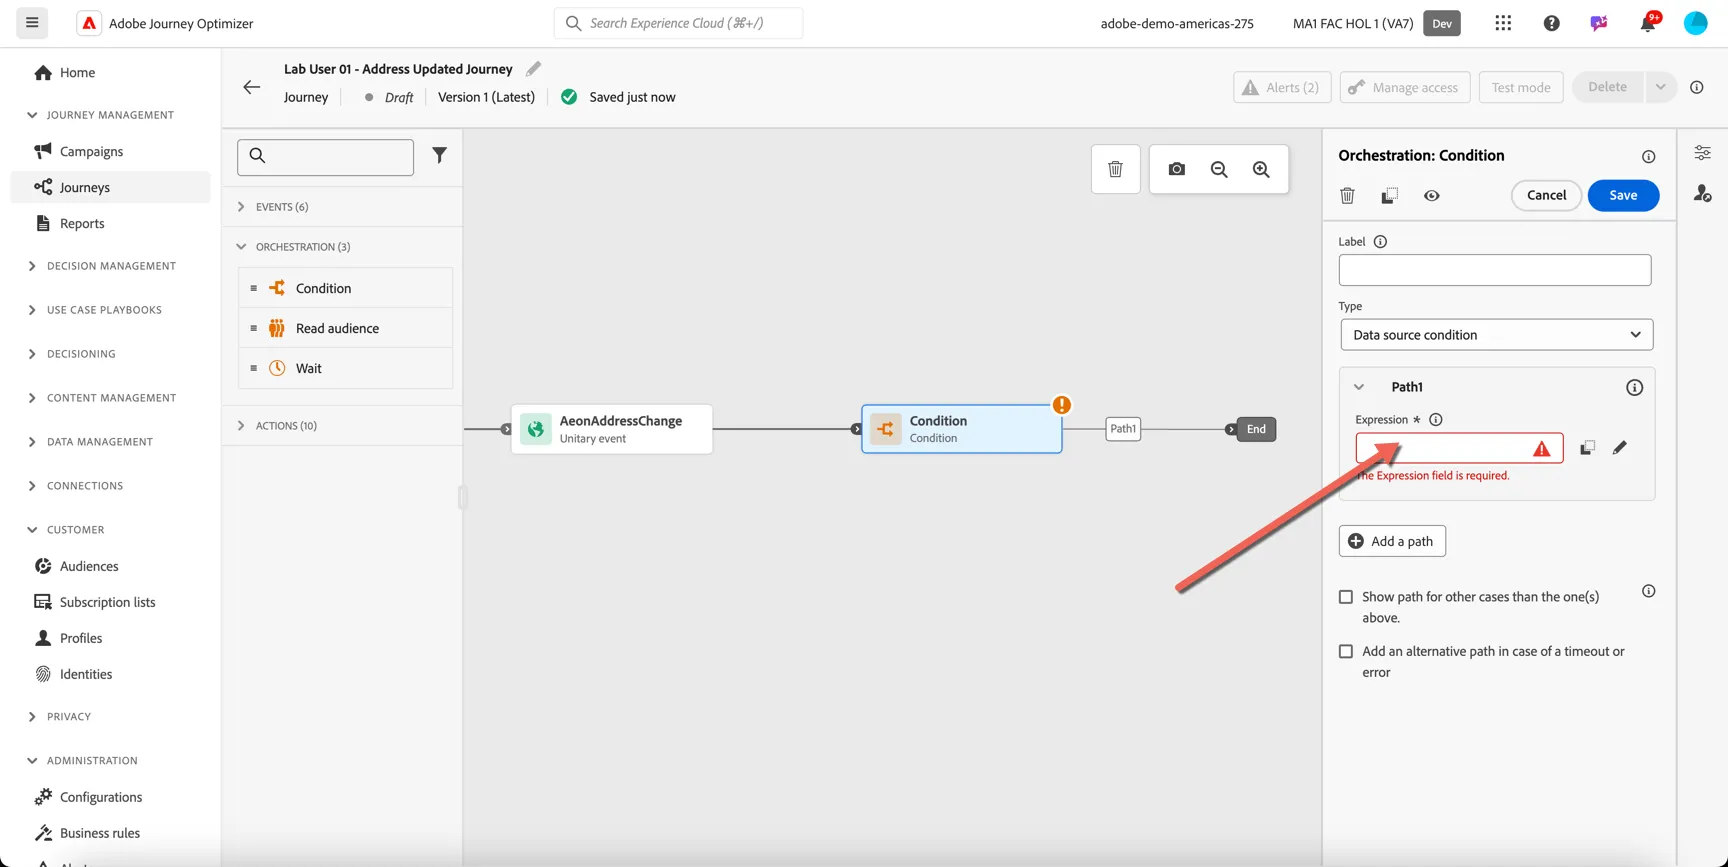
Task: Open the help question mark icon
Action: click(1551, 23)
